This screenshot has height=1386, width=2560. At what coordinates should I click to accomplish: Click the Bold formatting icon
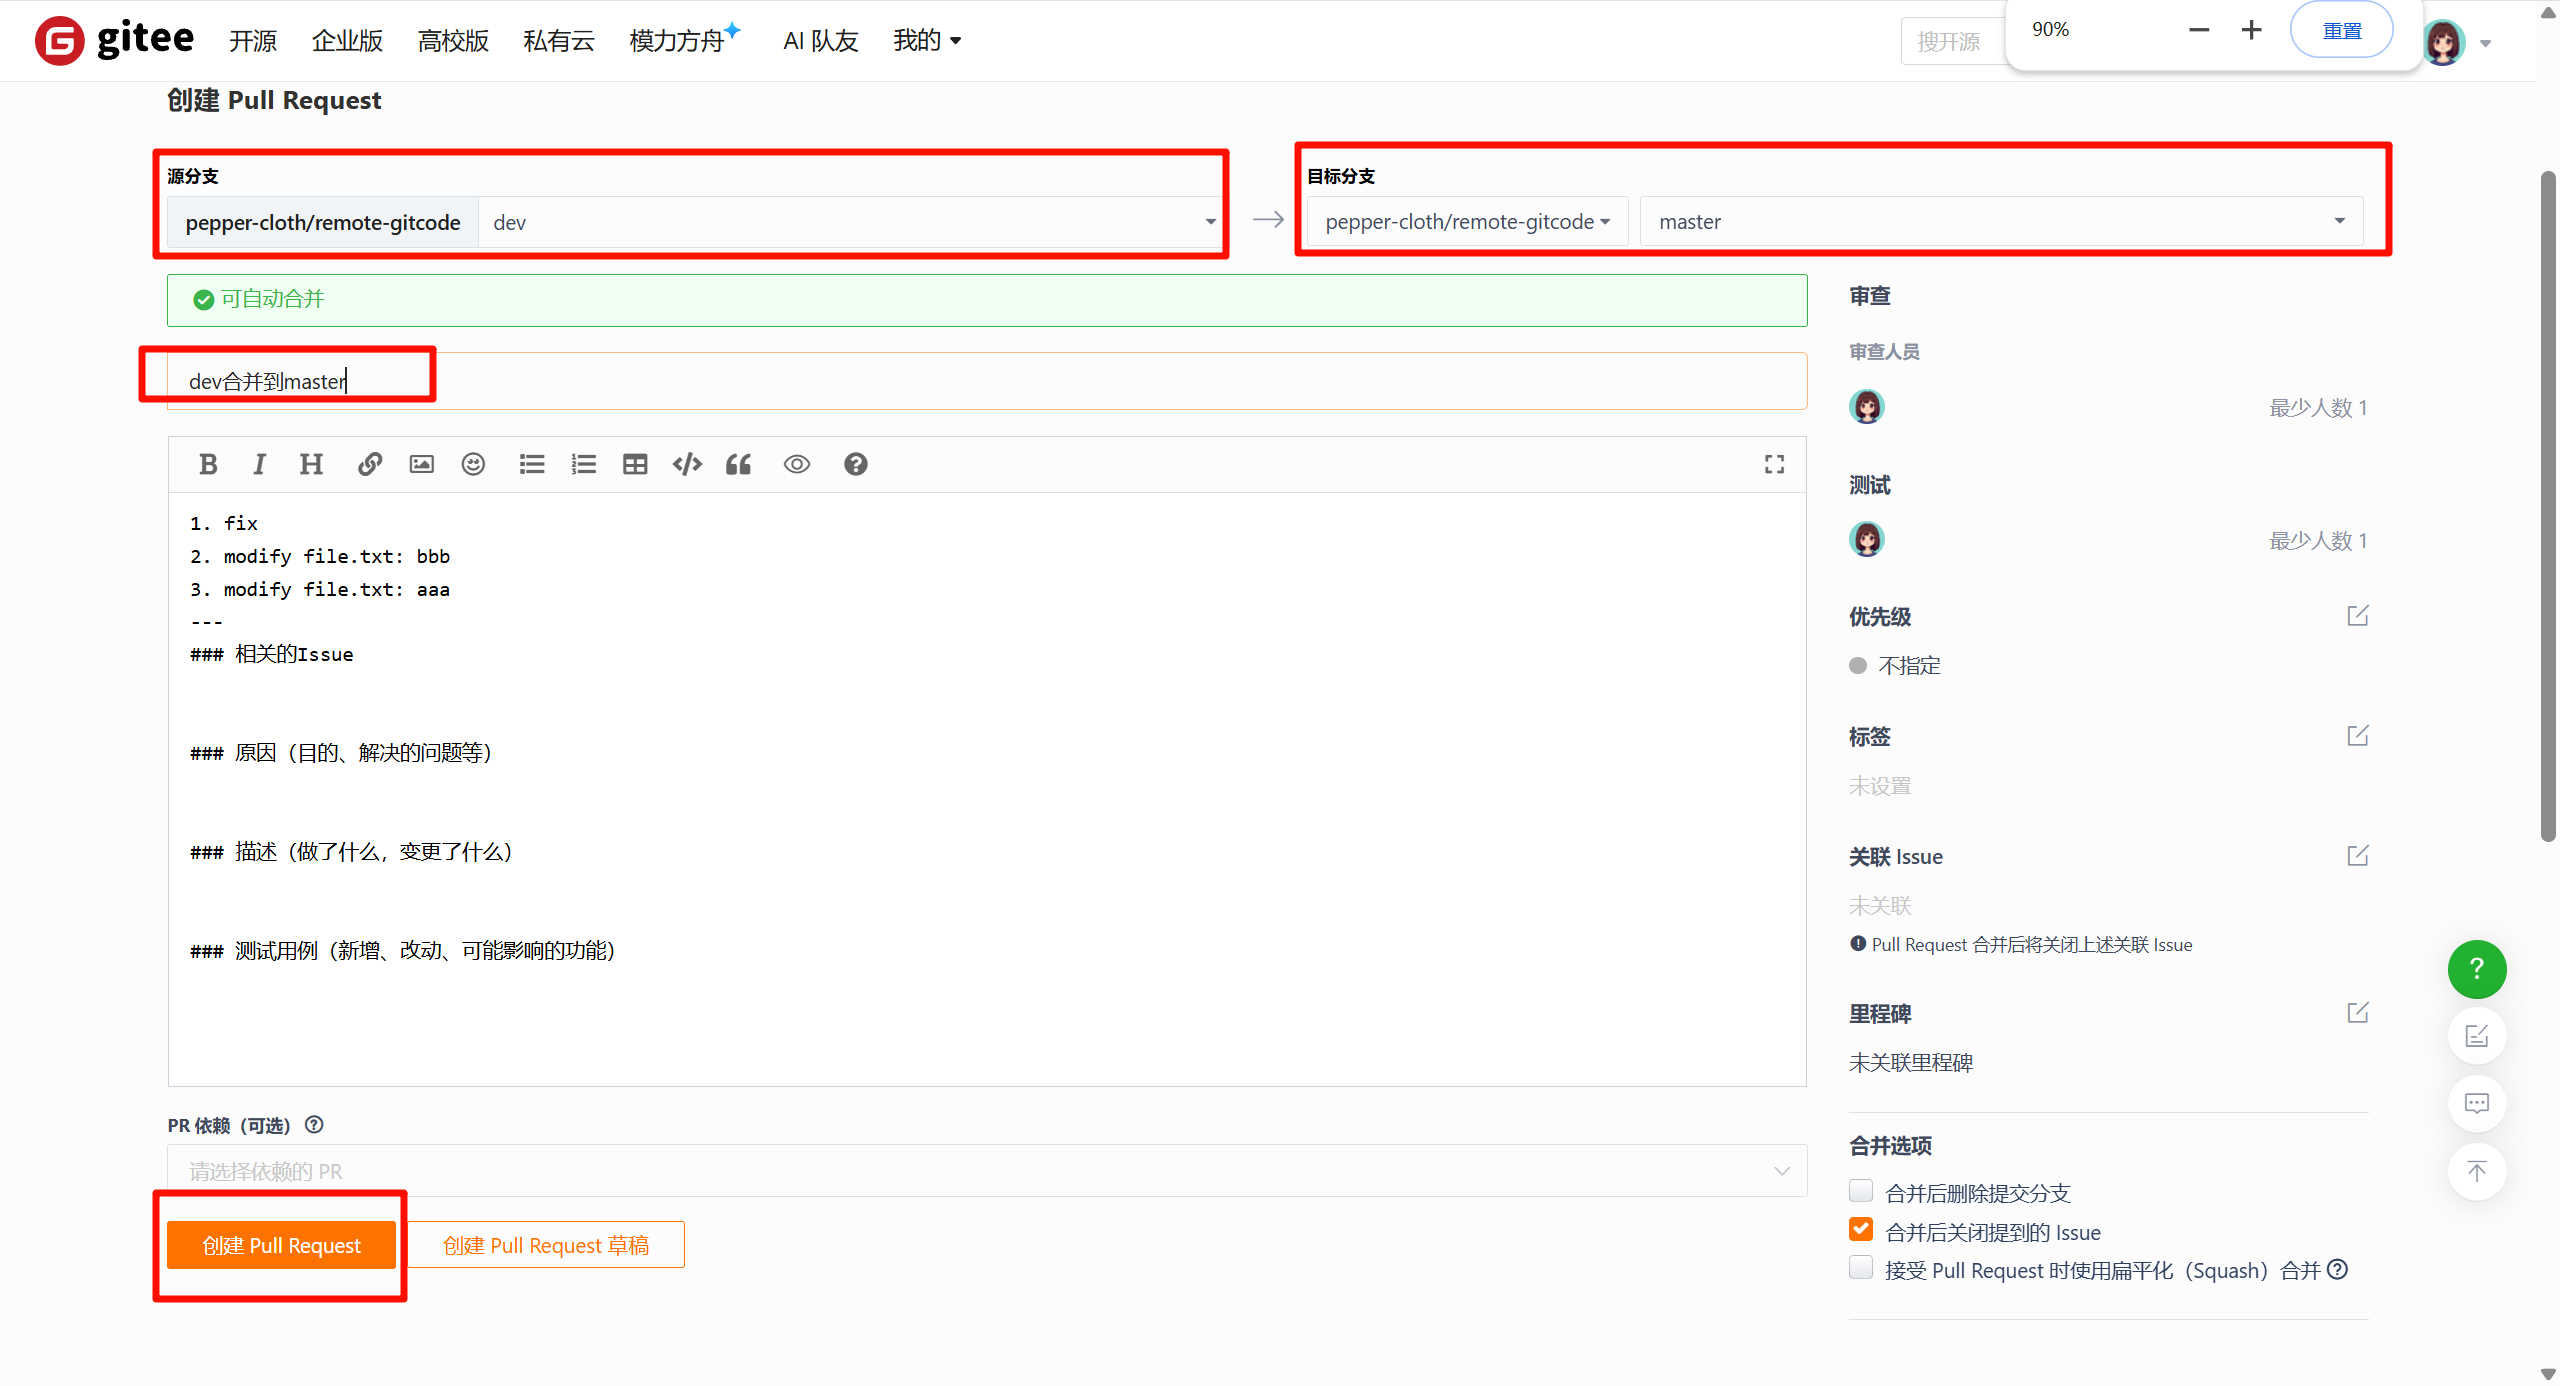pos(208,464)
